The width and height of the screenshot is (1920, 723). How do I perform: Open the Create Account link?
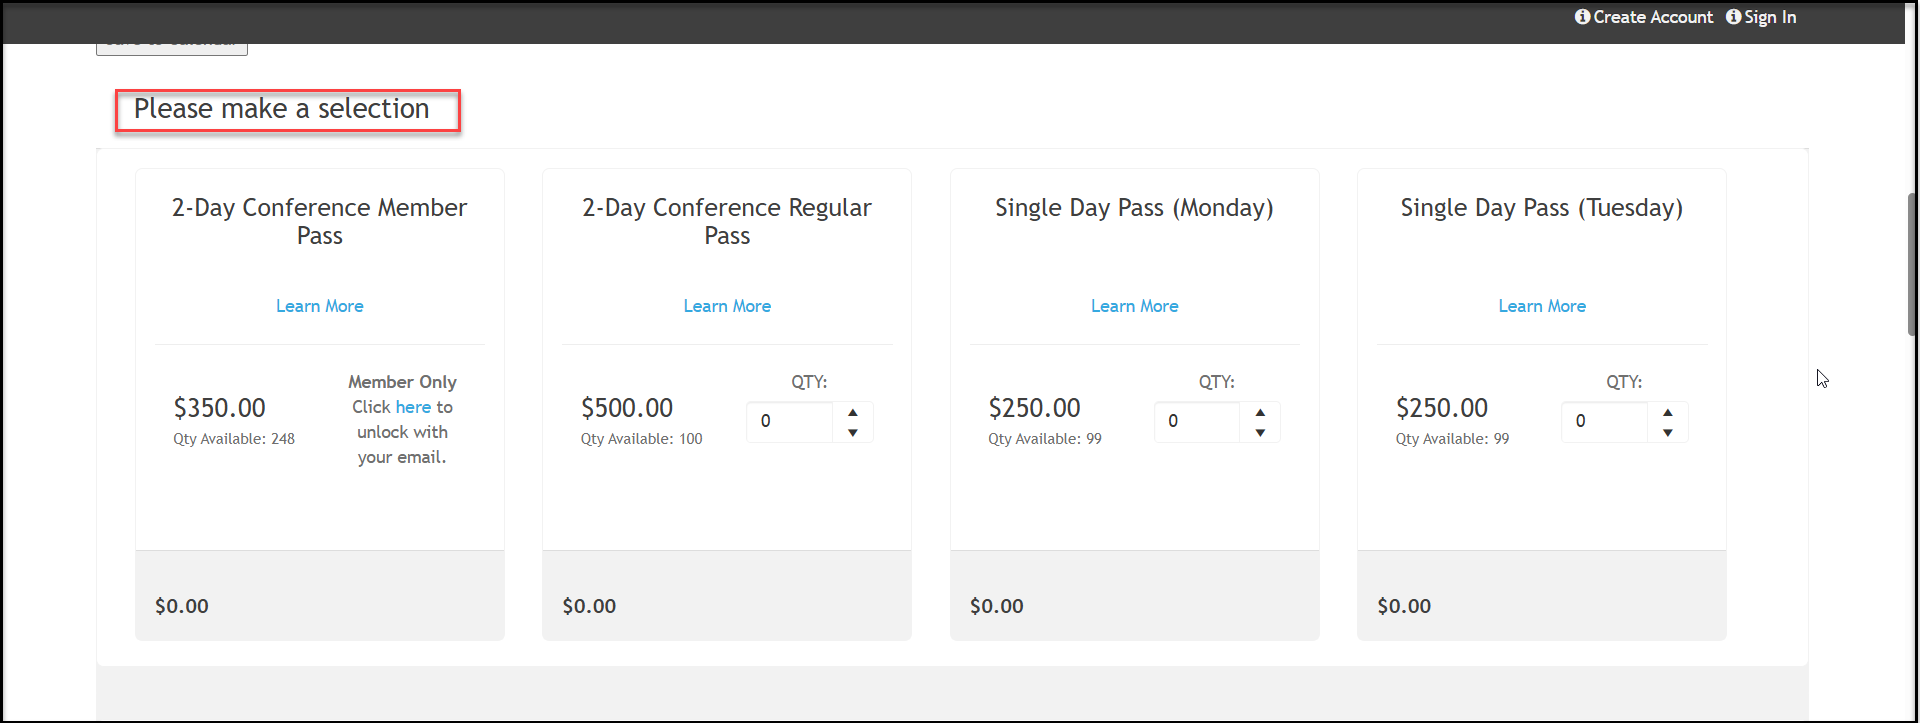[x=1653, y=17]
